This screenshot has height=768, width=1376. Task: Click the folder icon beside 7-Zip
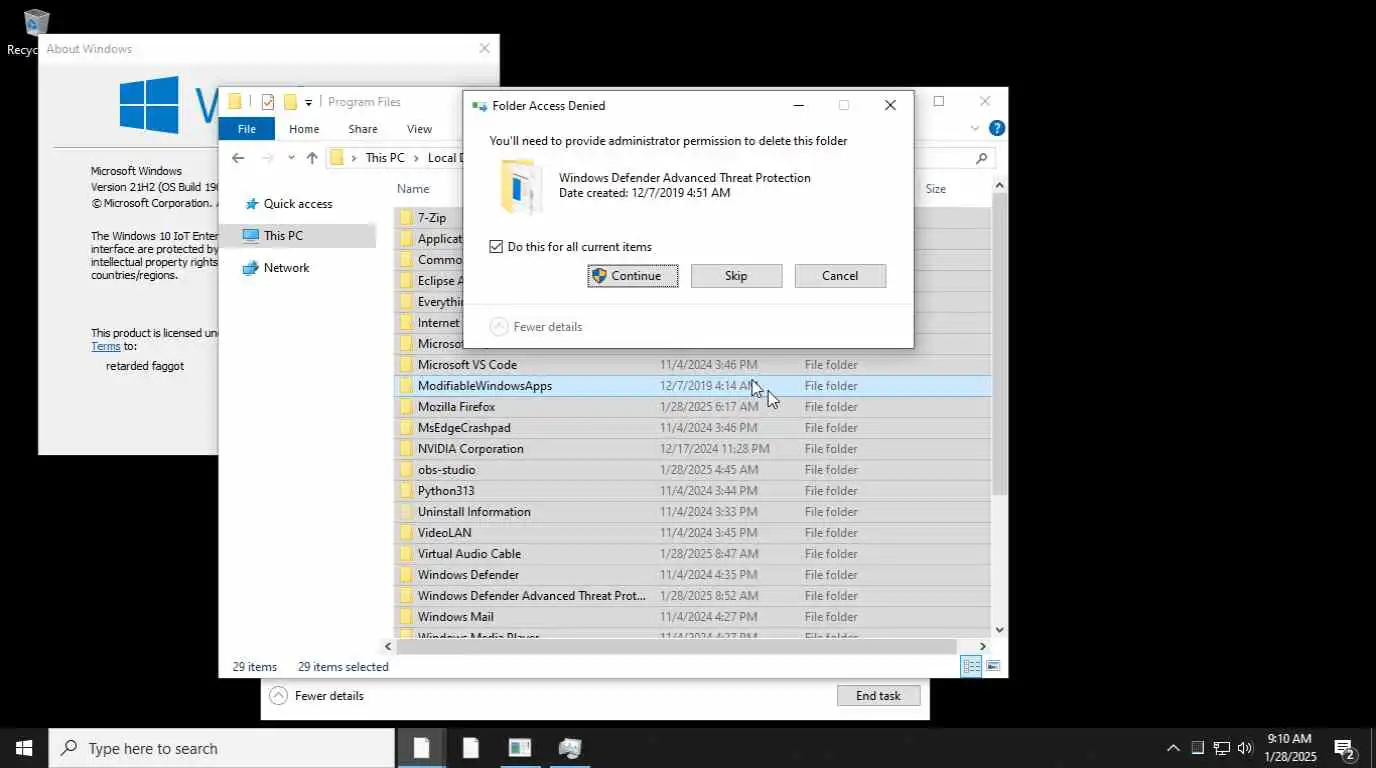(x=406, y=217)
